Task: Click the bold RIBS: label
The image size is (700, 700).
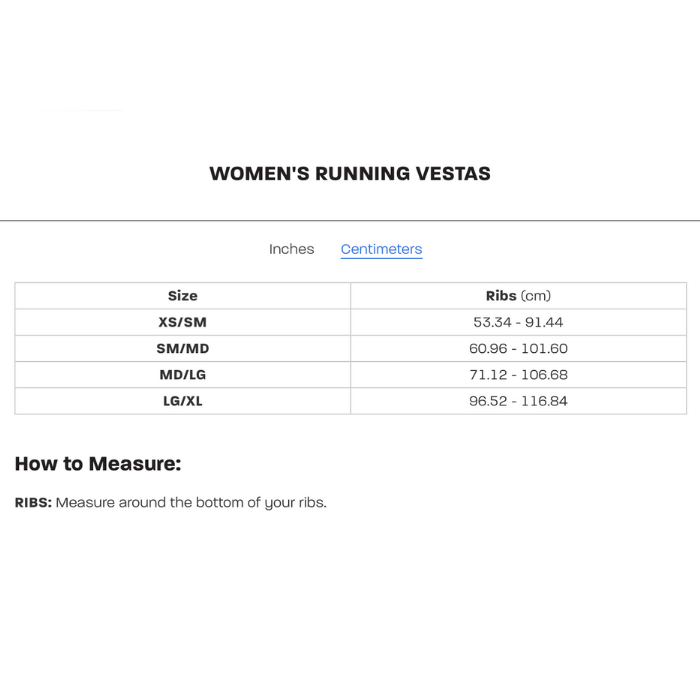Action: click(x=33, y=502)
